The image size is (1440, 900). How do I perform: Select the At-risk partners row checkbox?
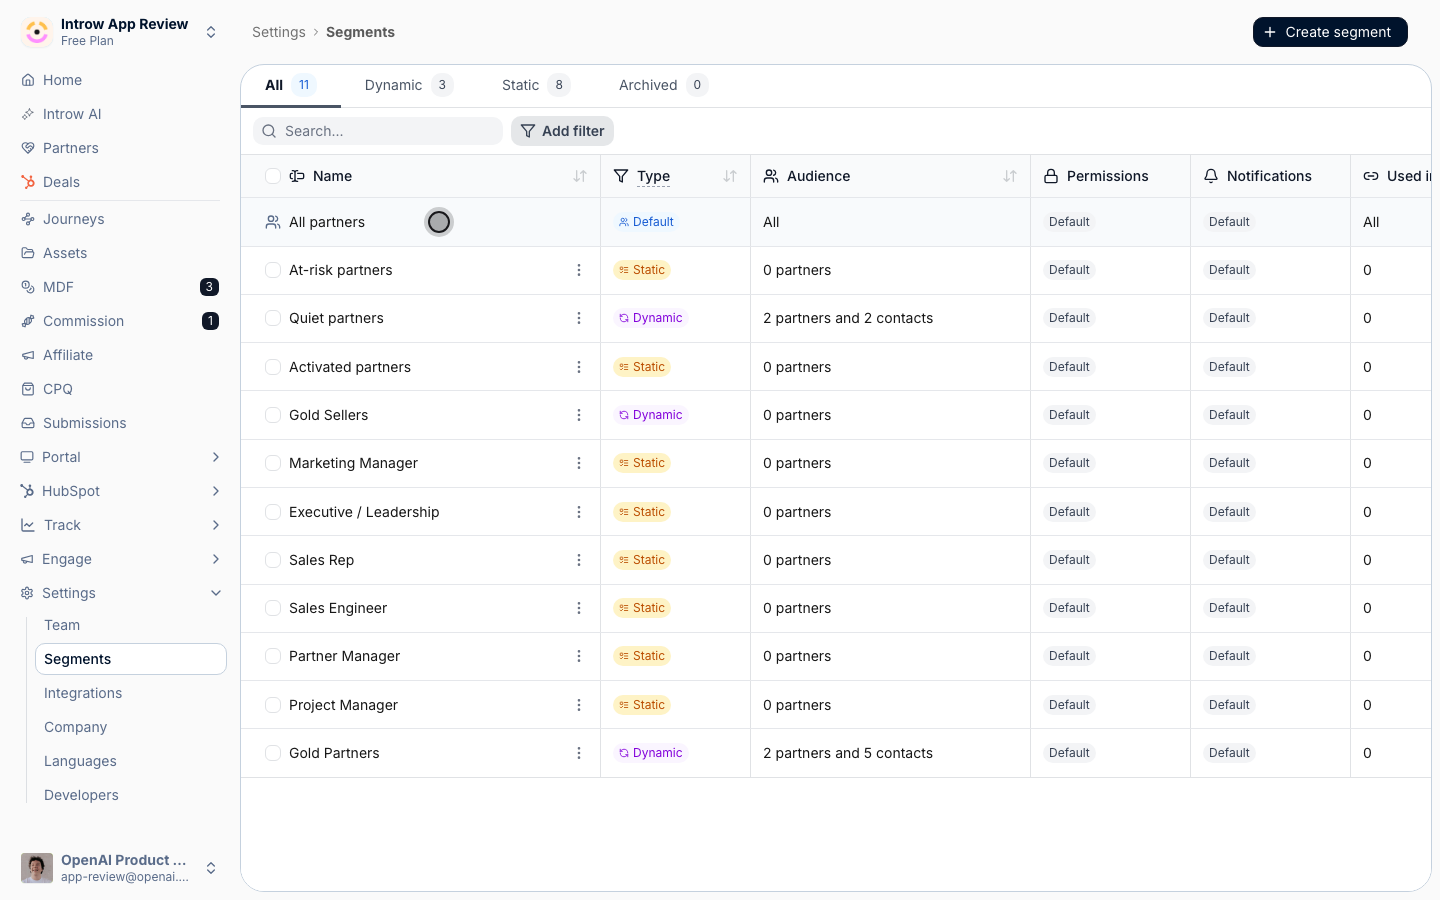(273, 270)
